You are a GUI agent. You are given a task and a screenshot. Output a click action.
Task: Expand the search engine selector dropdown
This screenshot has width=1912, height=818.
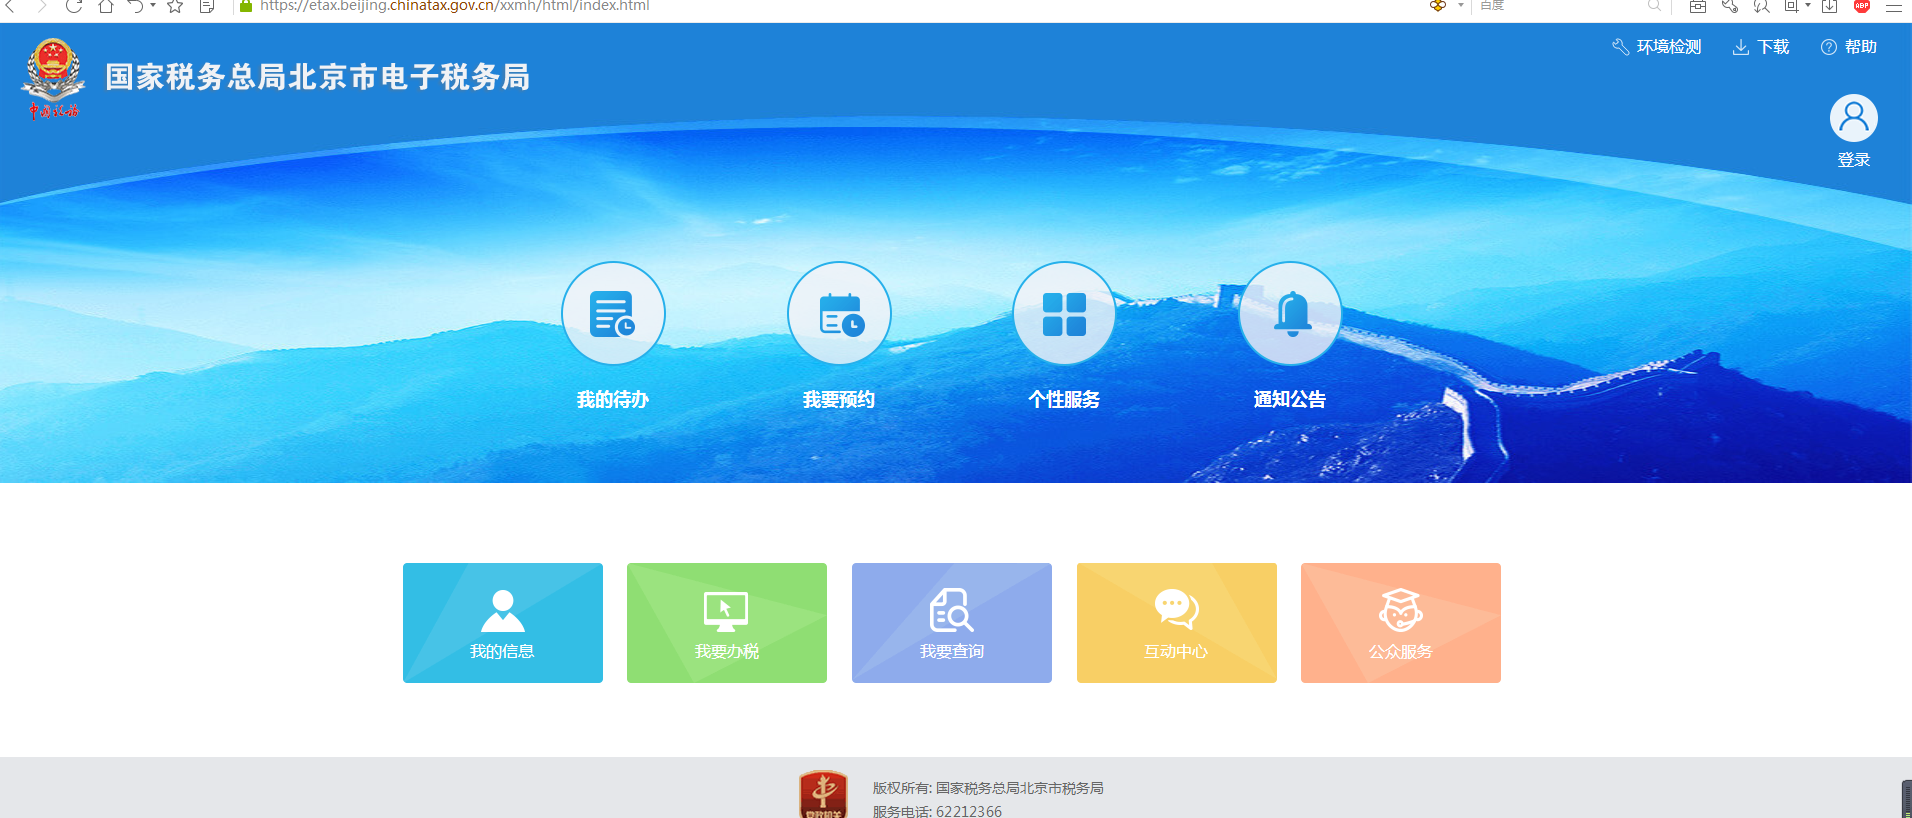[x=1460, y=6]
